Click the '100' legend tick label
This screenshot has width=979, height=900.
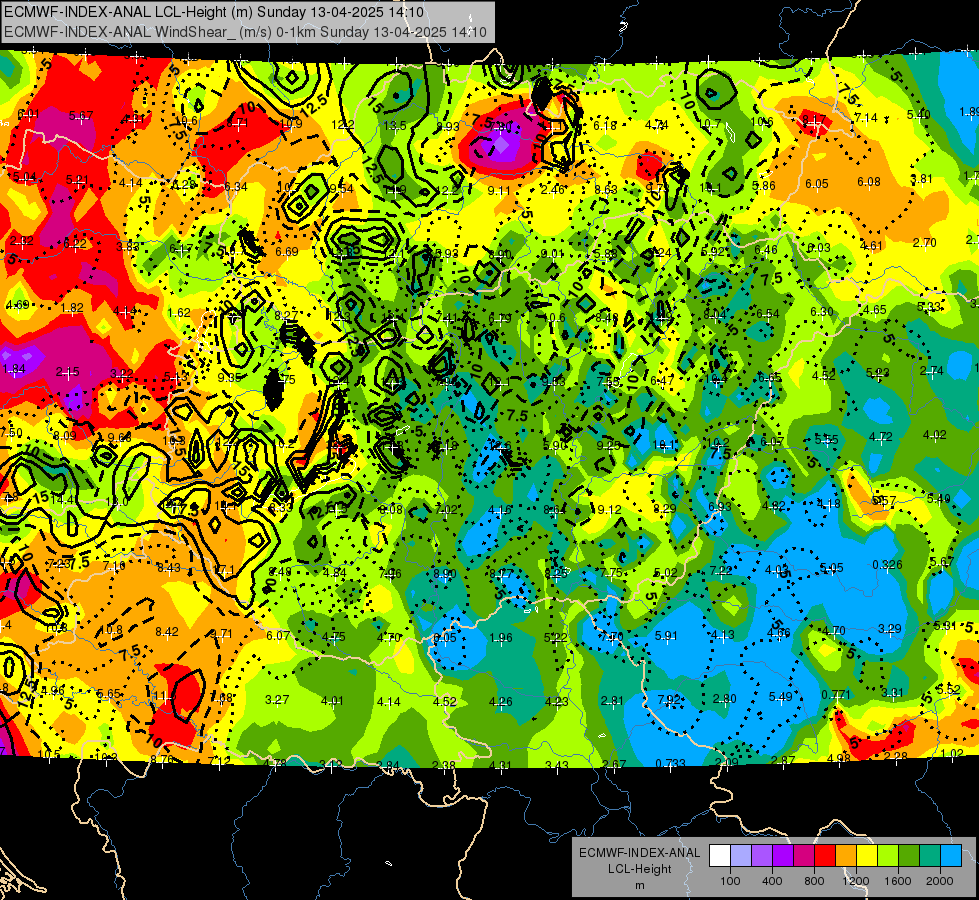(x=731, y=881)
